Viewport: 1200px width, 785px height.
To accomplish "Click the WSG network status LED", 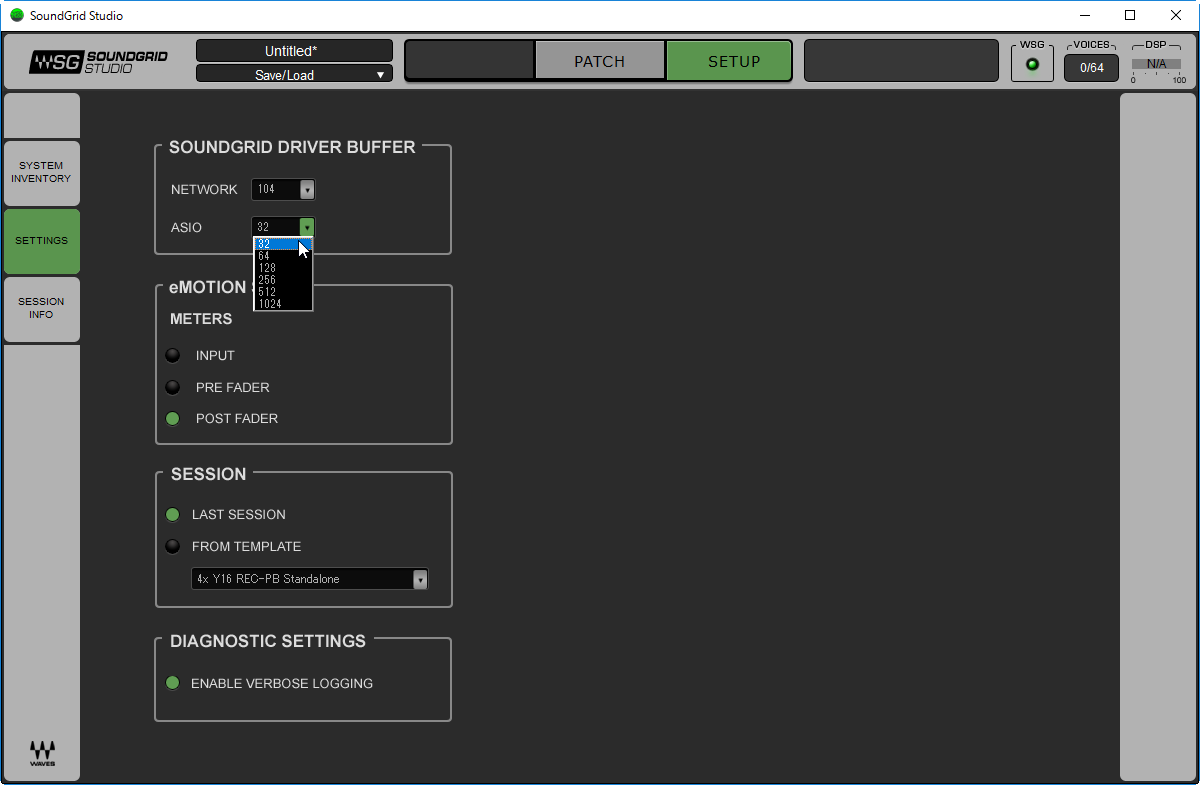I will point(1032,66).
